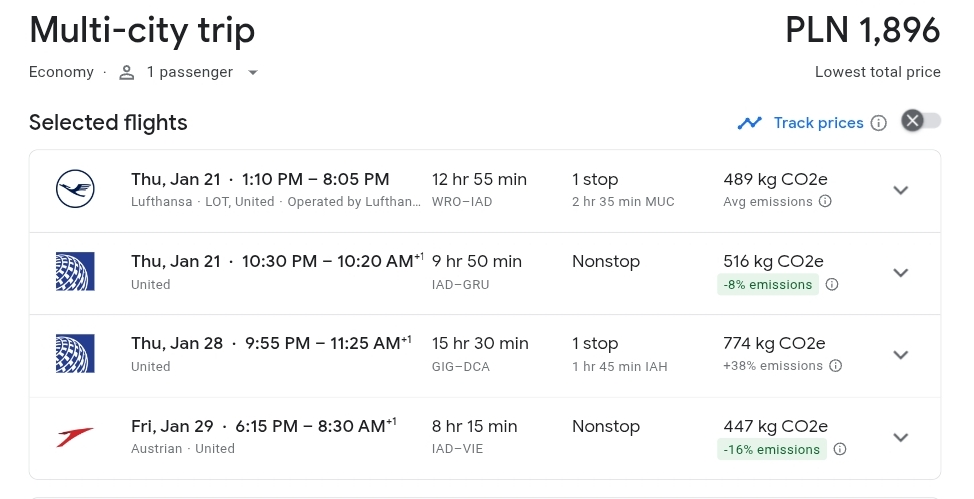The height and width of the screenshot is (499, 974).
Task: Click the 2 hr 35 min MUC layover
Action: click(623, 201)
